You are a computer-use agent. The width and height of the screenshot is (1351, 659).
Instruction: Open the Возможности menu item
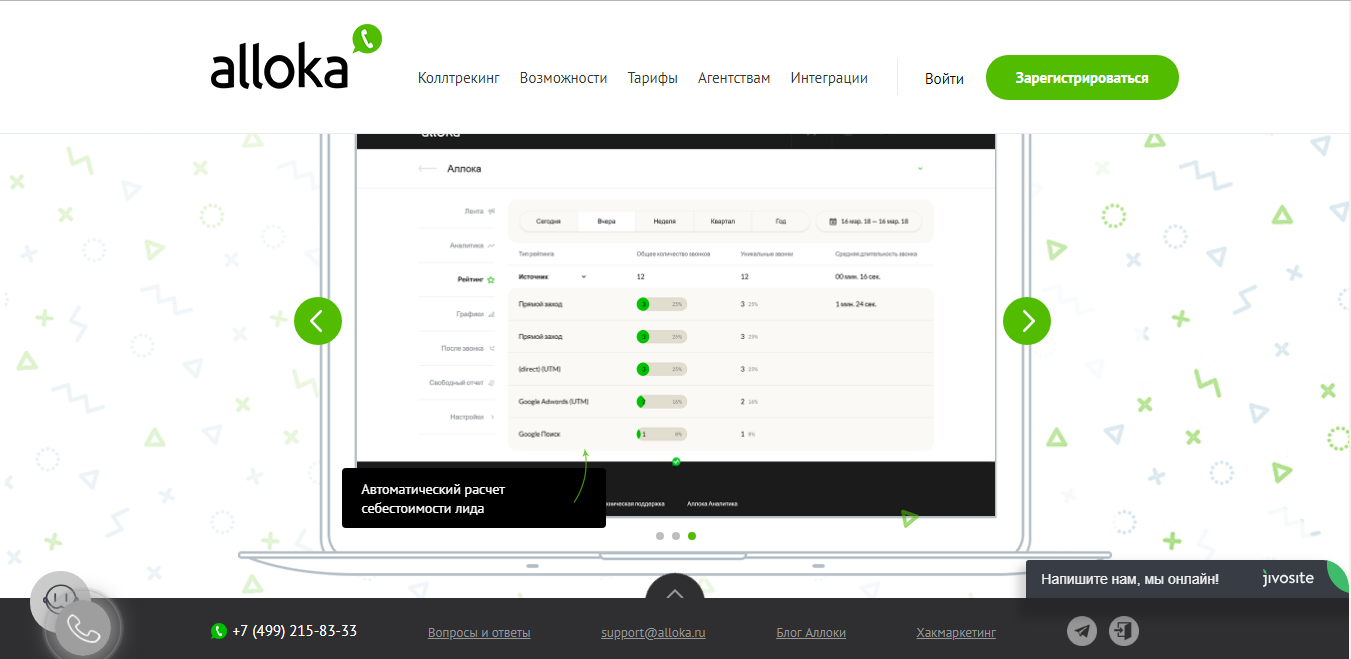[564, 78]
